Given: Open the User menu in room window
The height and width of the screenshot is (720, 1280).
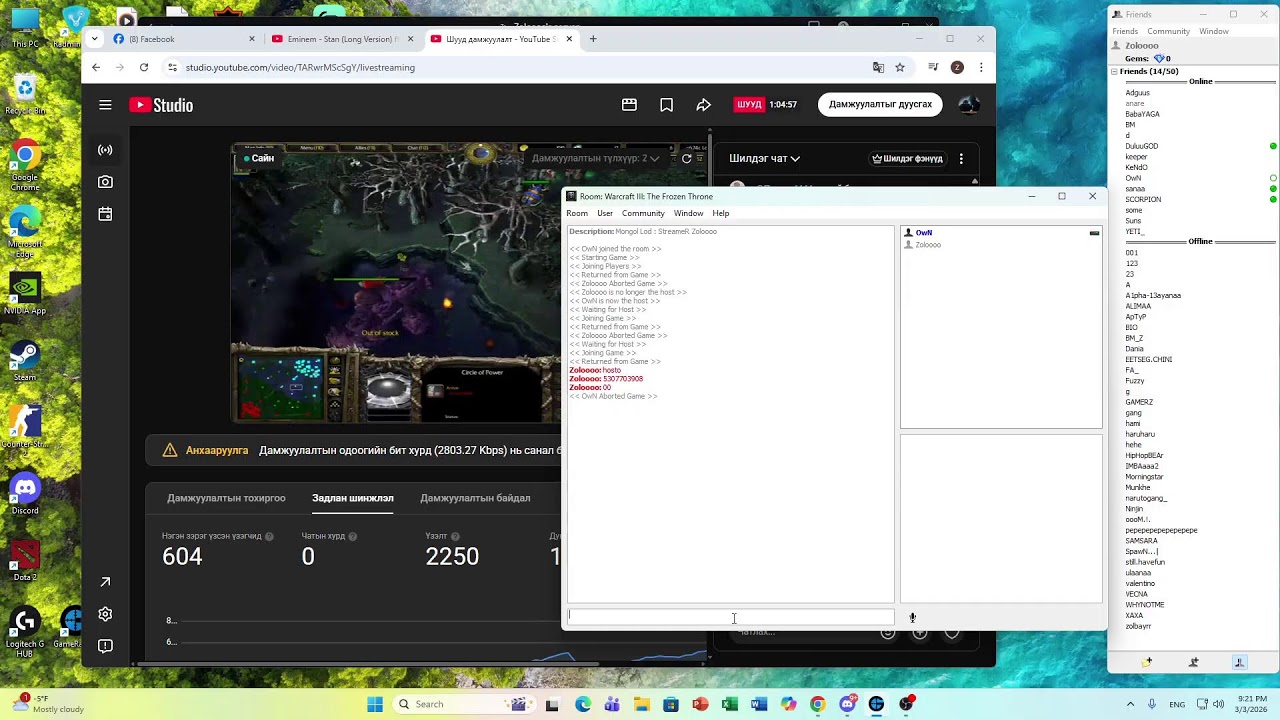Looking at the screenshot, I should [x=605, y=213].
